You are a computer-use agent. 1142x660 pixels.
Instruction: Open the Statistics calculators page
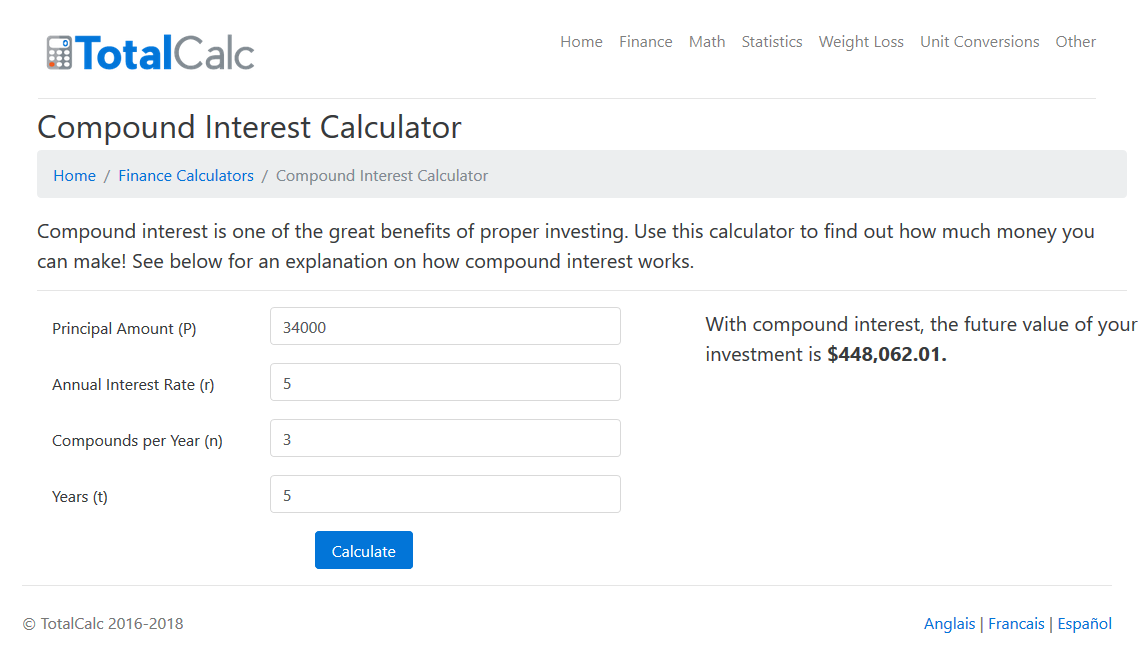click(772, 41)
